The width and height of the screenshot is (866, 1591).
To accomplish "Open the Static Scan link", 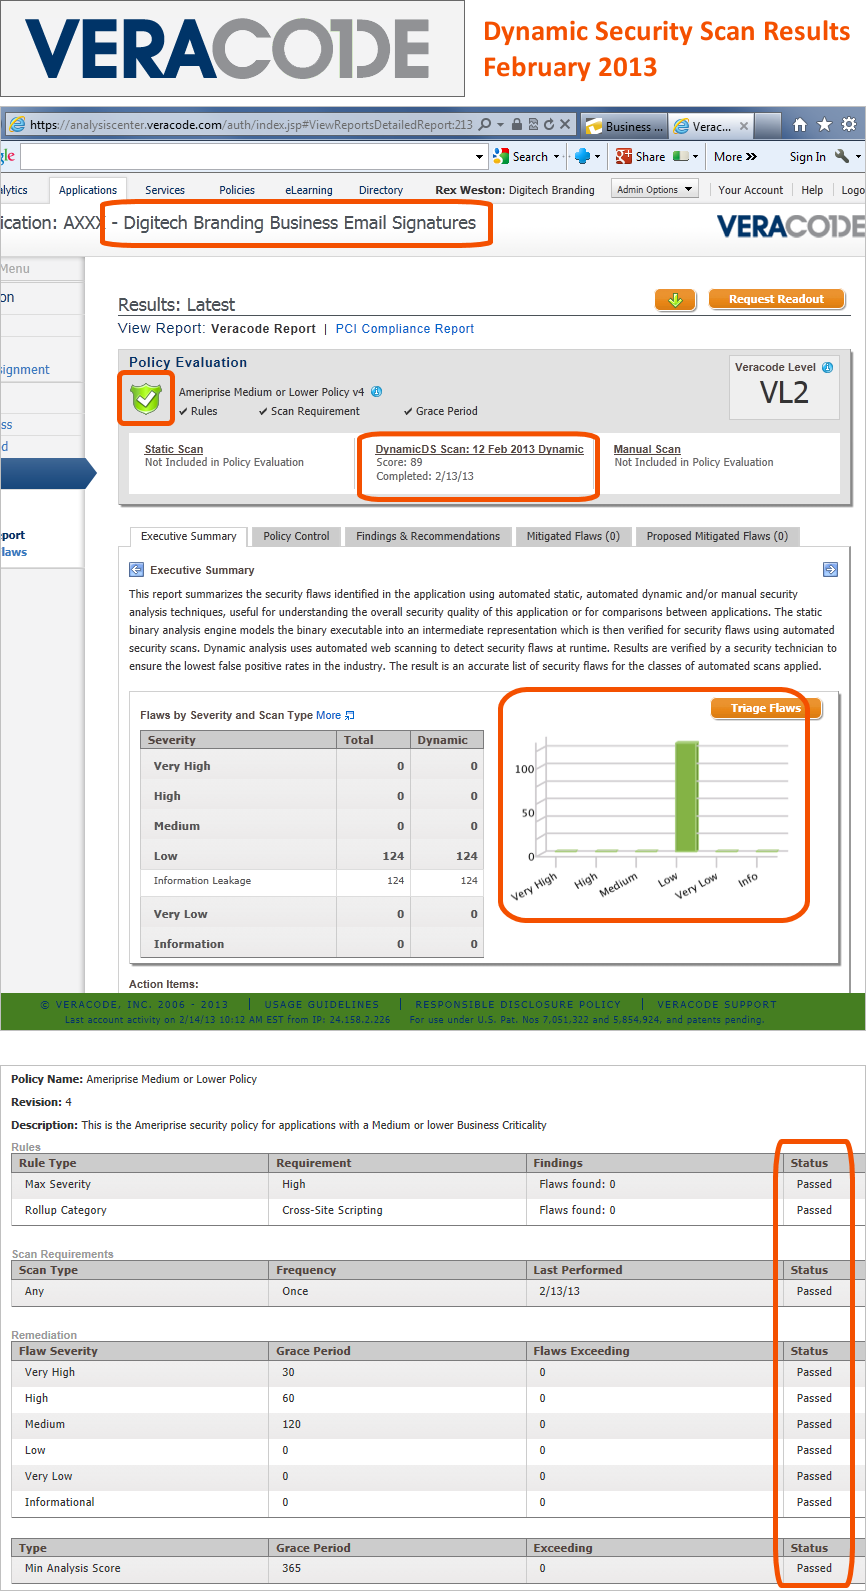I will pyautogui.click(x=174, y=450).
